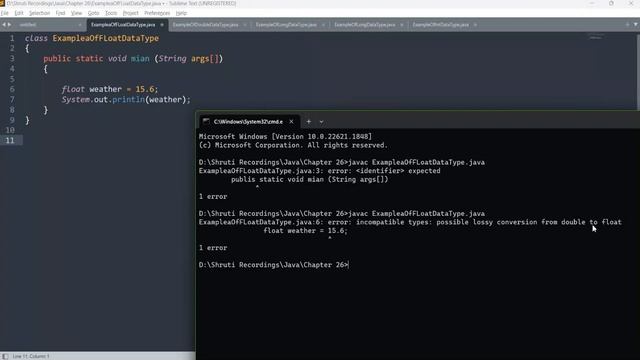This screenshot has height=360, width=640.
Task: Maximize the Sublime Text window
Action: [611, 3]
